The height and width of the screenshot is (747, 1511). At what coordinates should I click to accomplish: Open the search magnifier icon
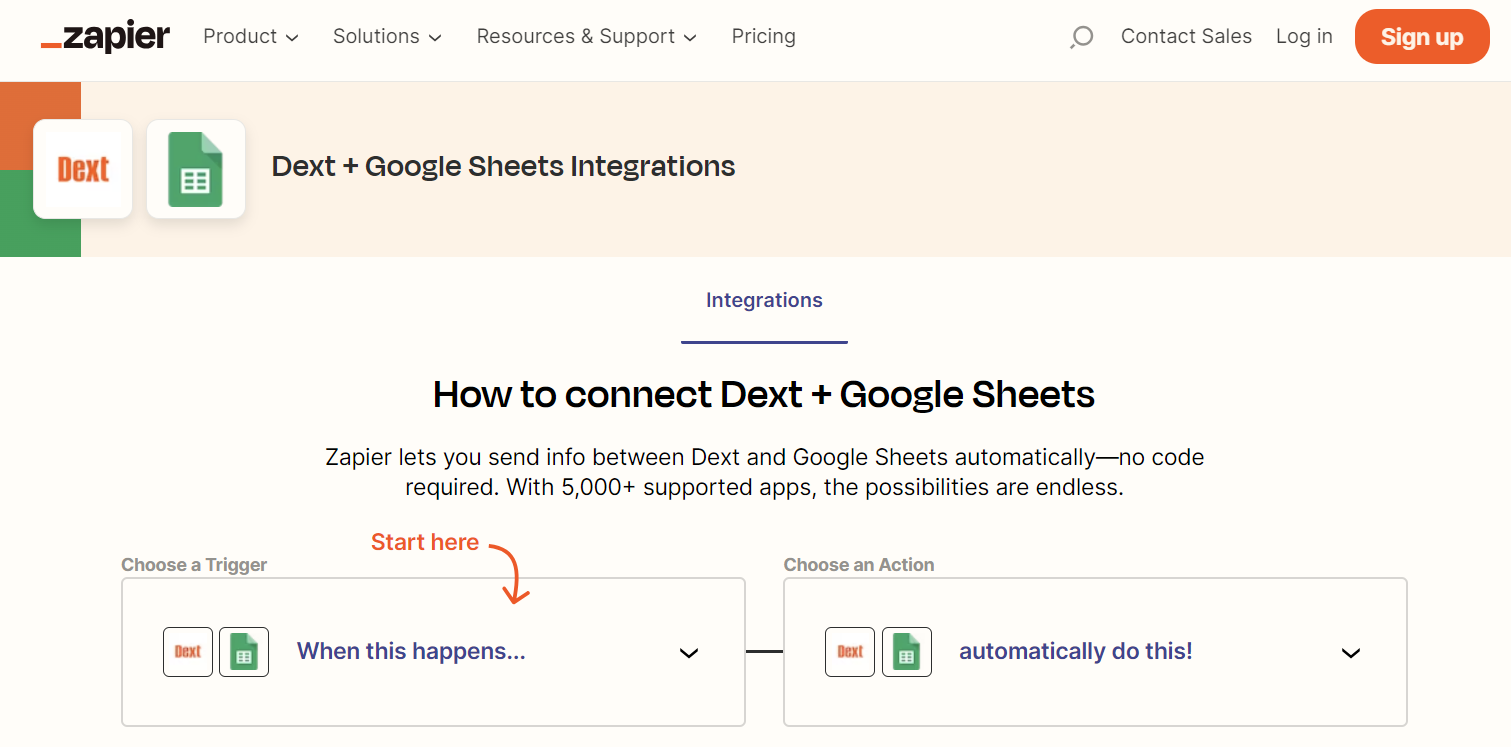(x=1081, y=37)
